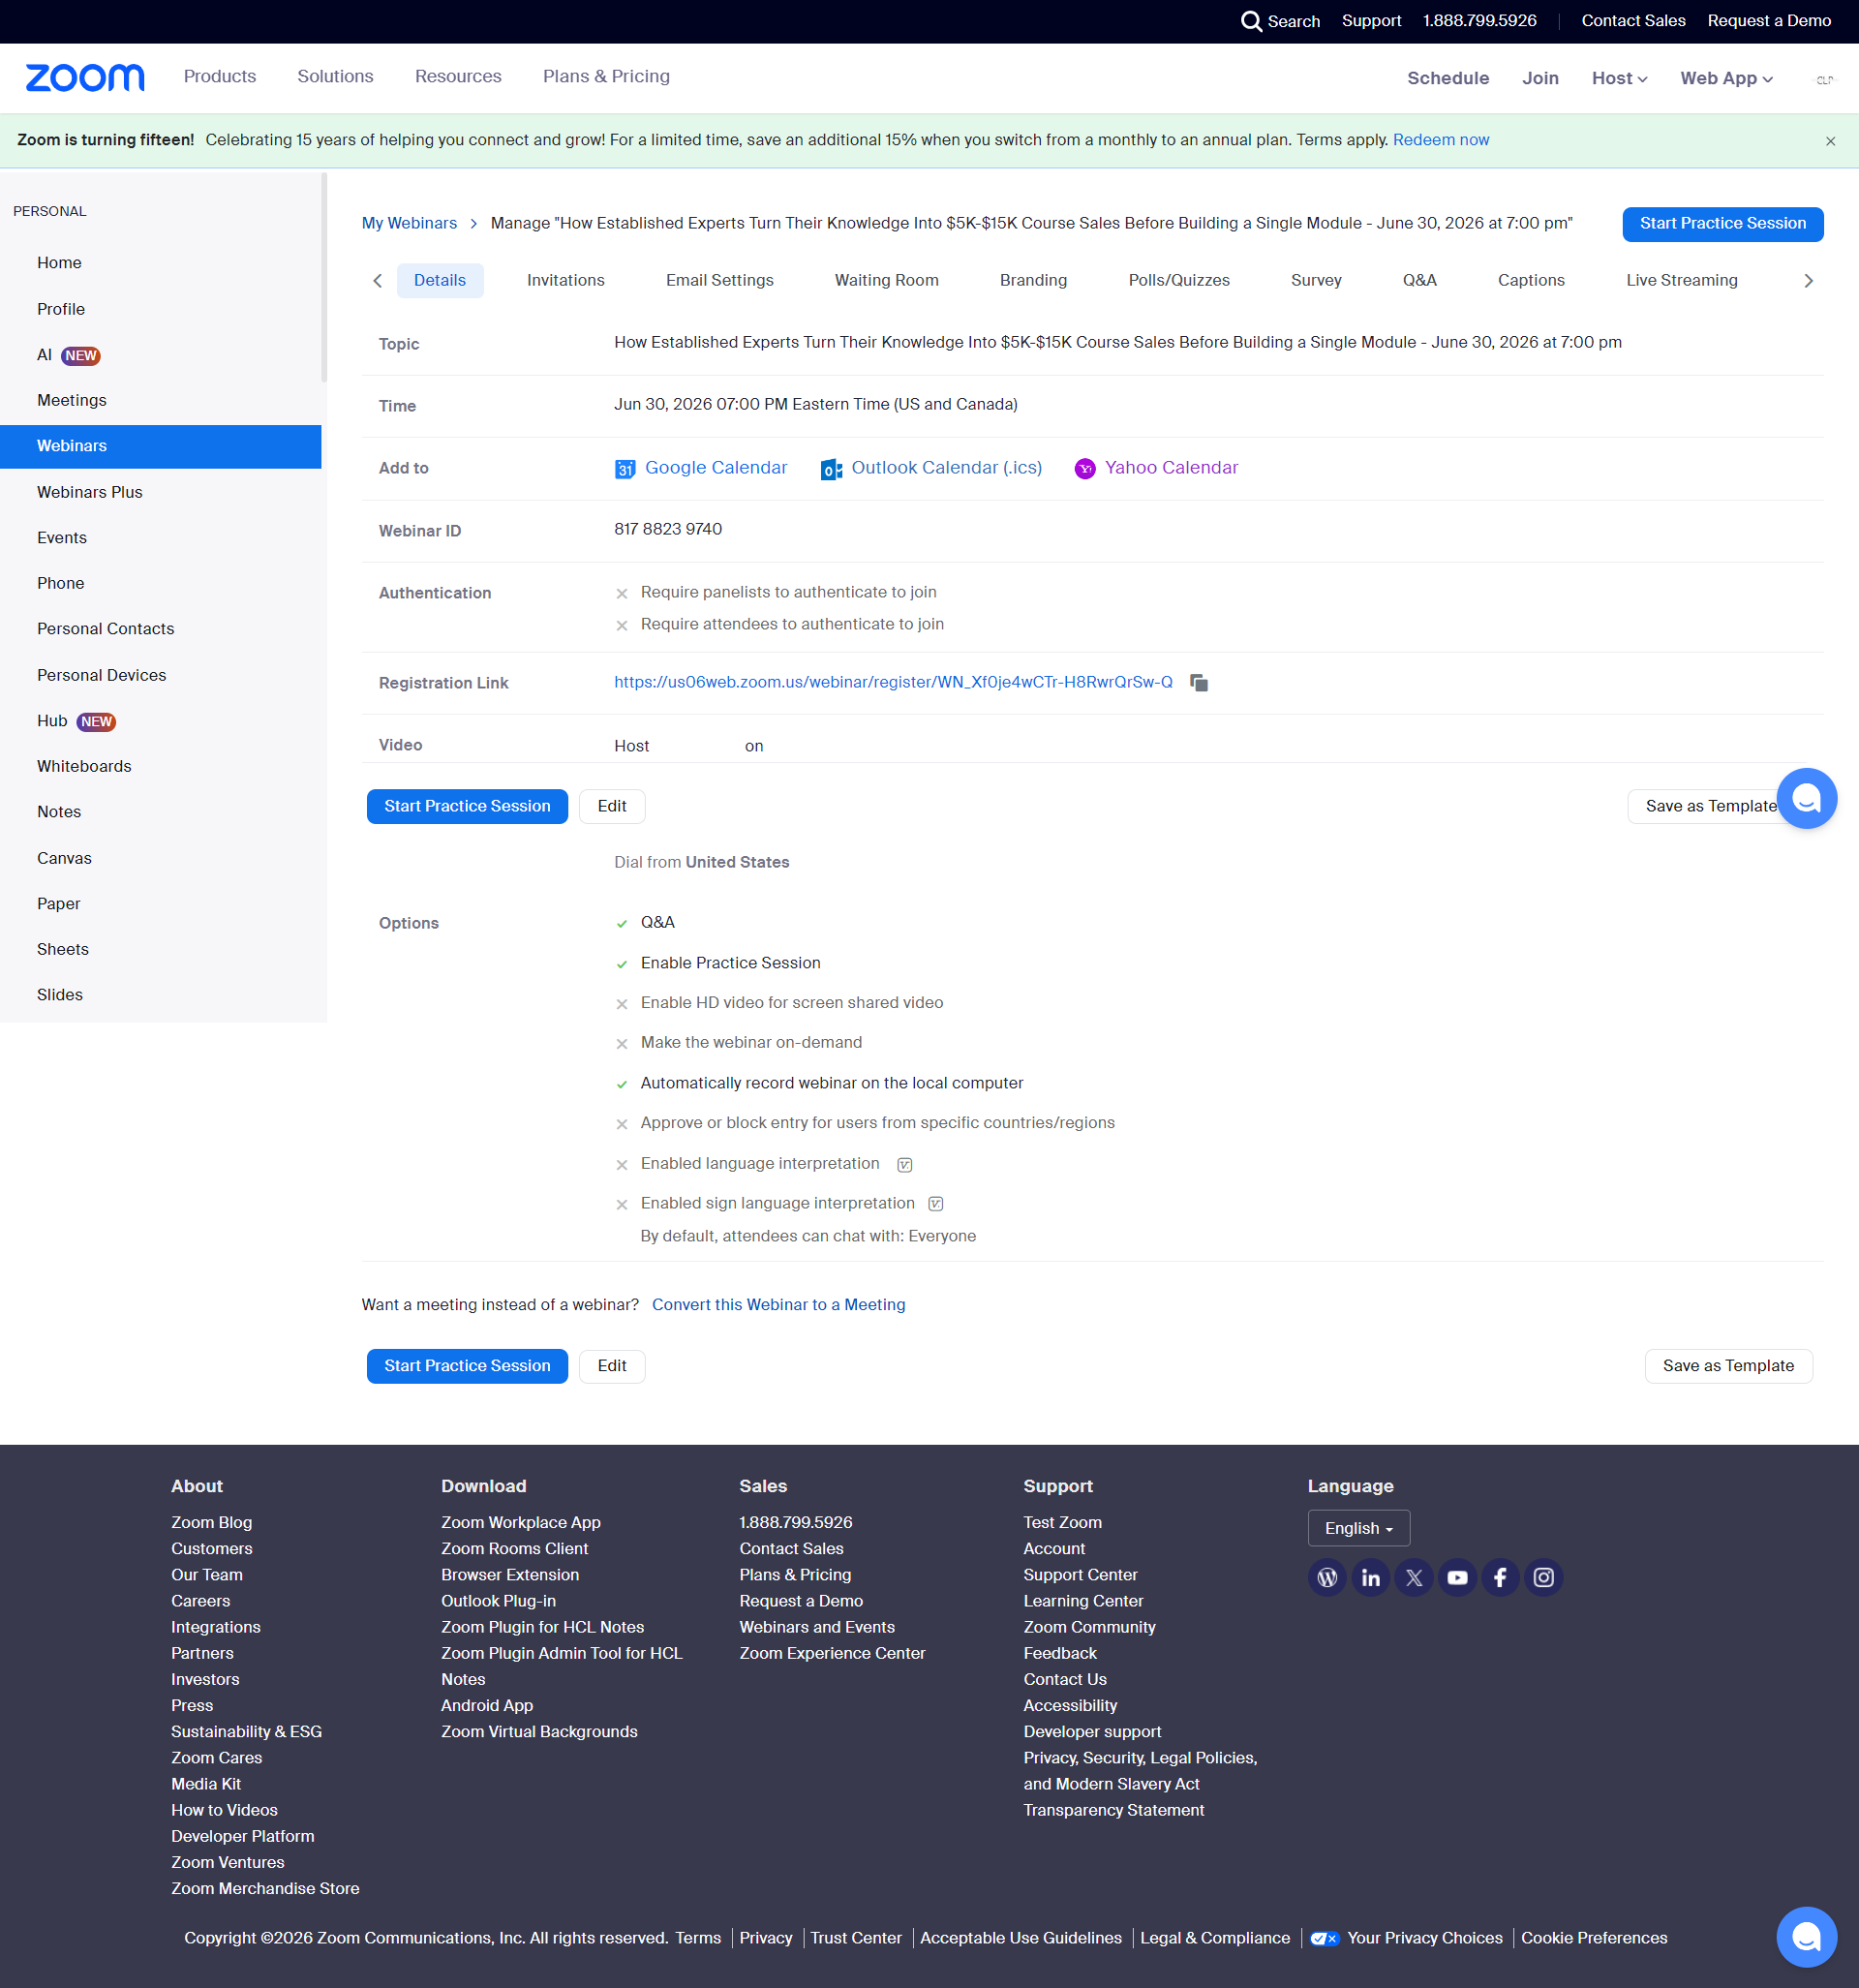Screen dimensions: 1859x1988
Task: Open the user profile avatar
Action: pyautogui.click(x=1825, y=79)
